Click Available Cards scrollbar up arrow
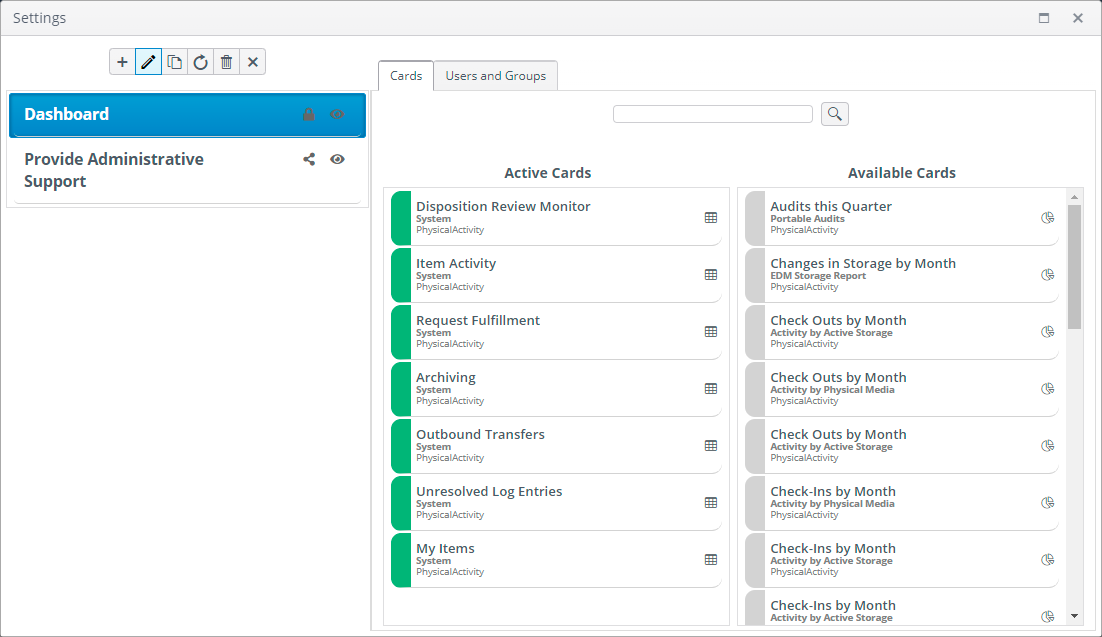This screenshot has height=637, width=1102. 1074,198
